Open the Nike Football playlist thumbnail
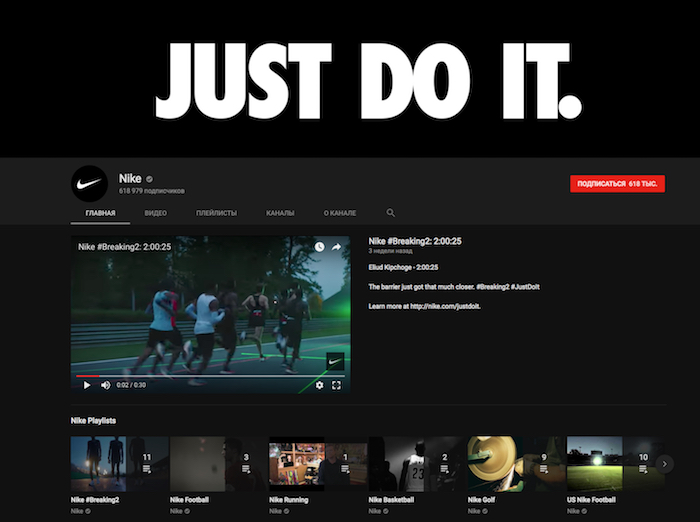This screenshot has height=522, width=700. click(x=219, y=464)
